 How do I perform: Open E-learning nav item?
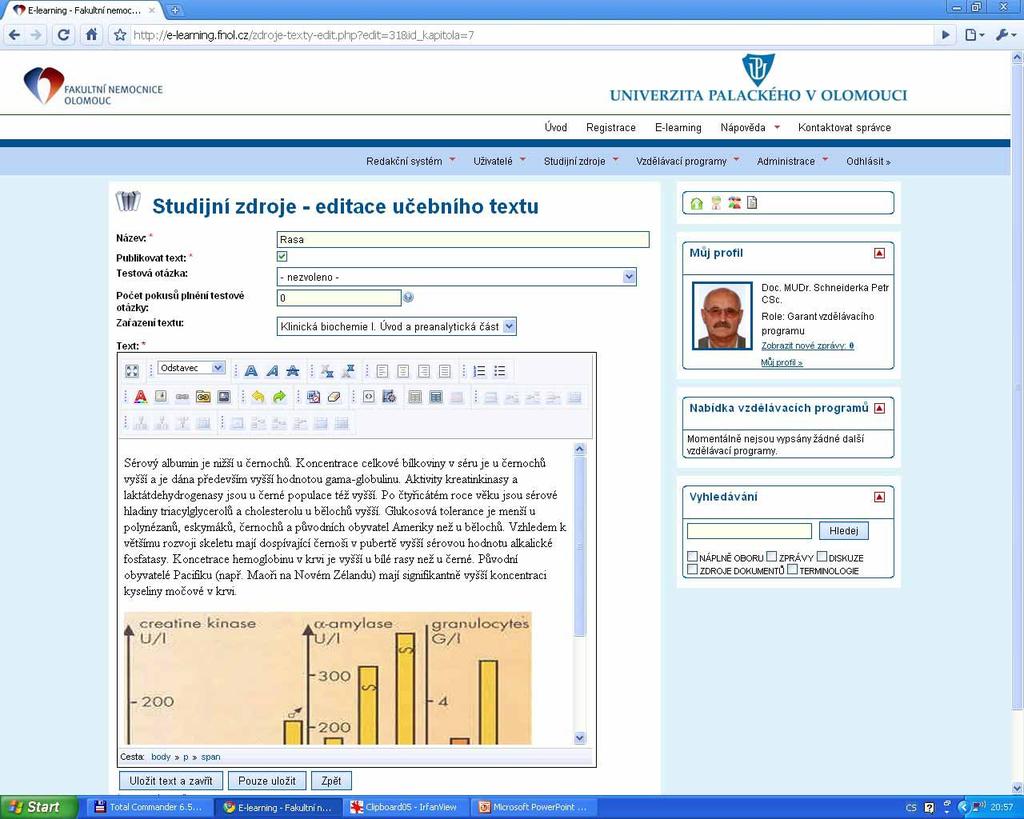[x=678, y=127]
